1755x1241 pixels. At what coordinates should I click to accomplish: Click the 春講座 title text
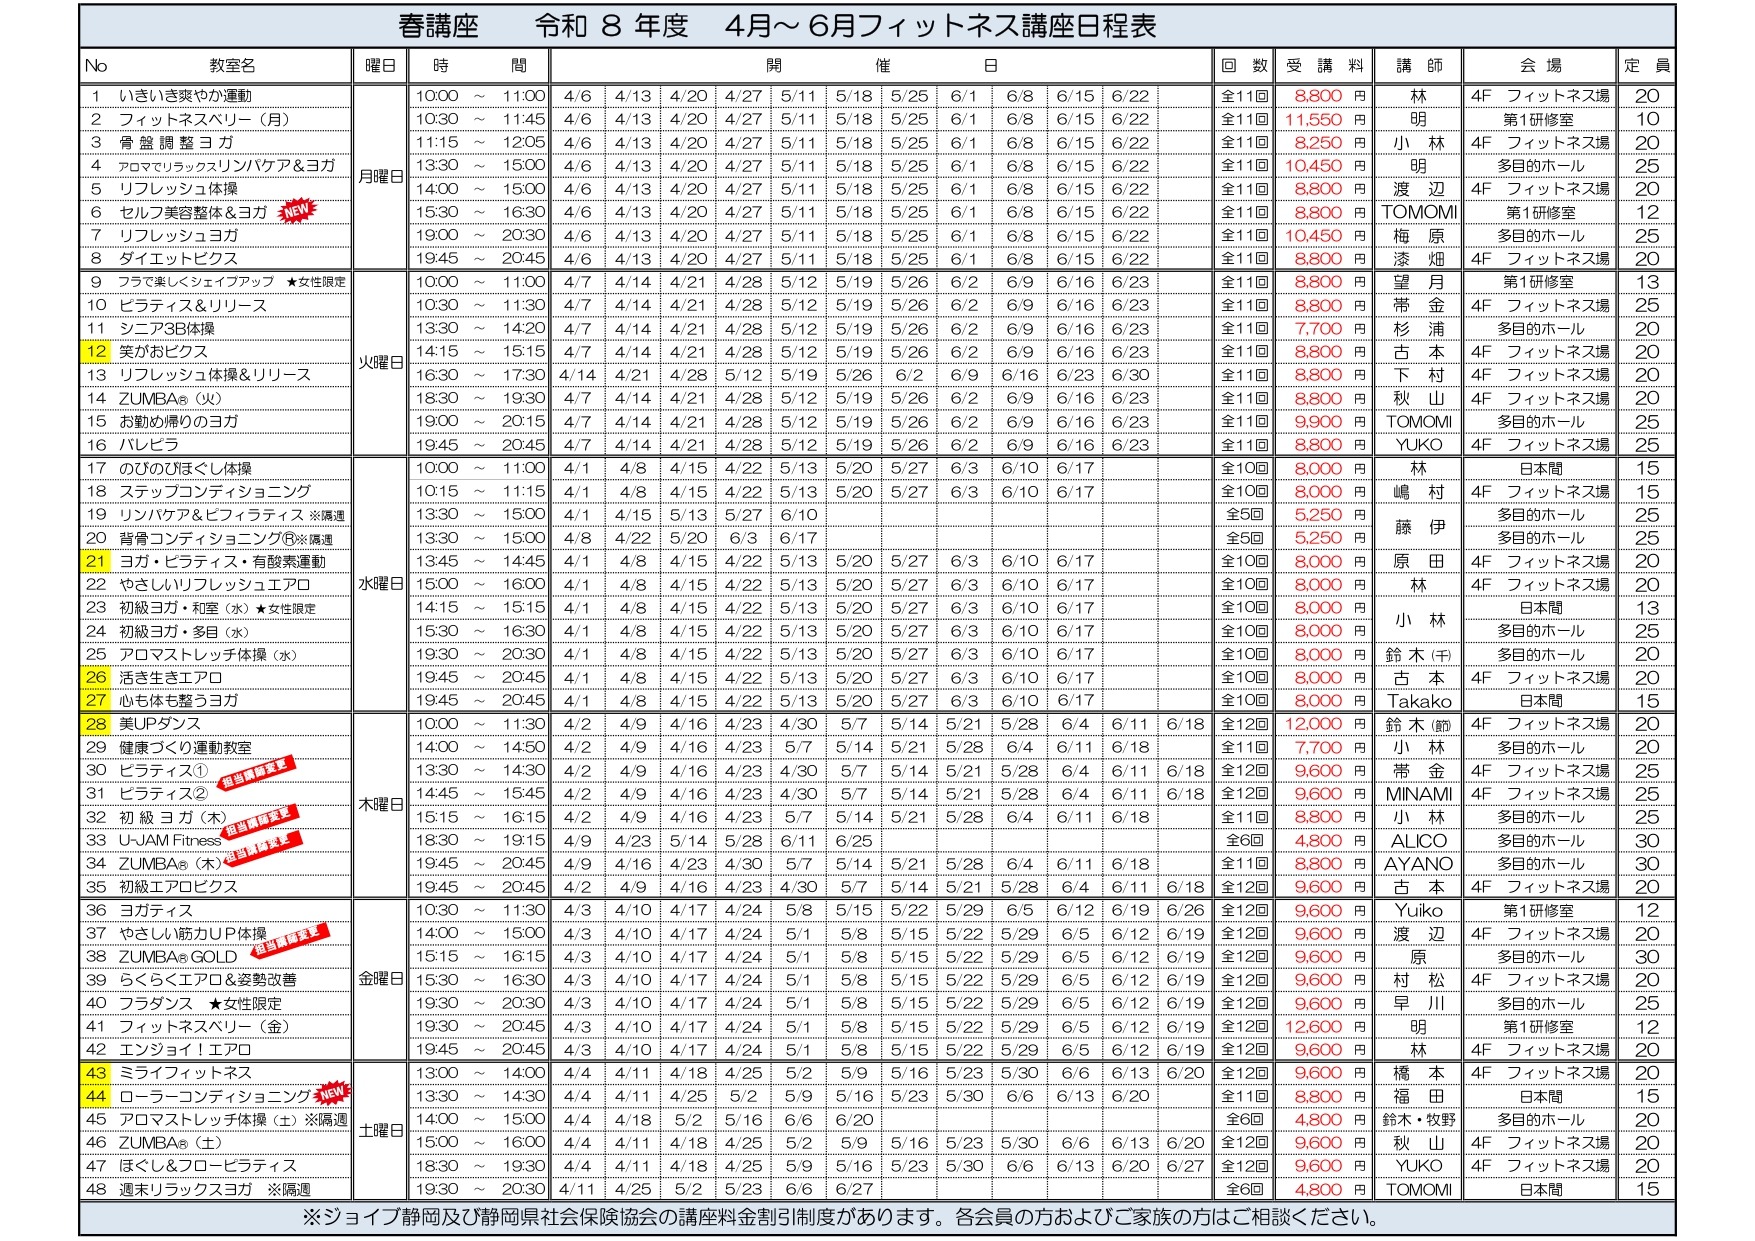pyautogui.click(x=438, y=26)
